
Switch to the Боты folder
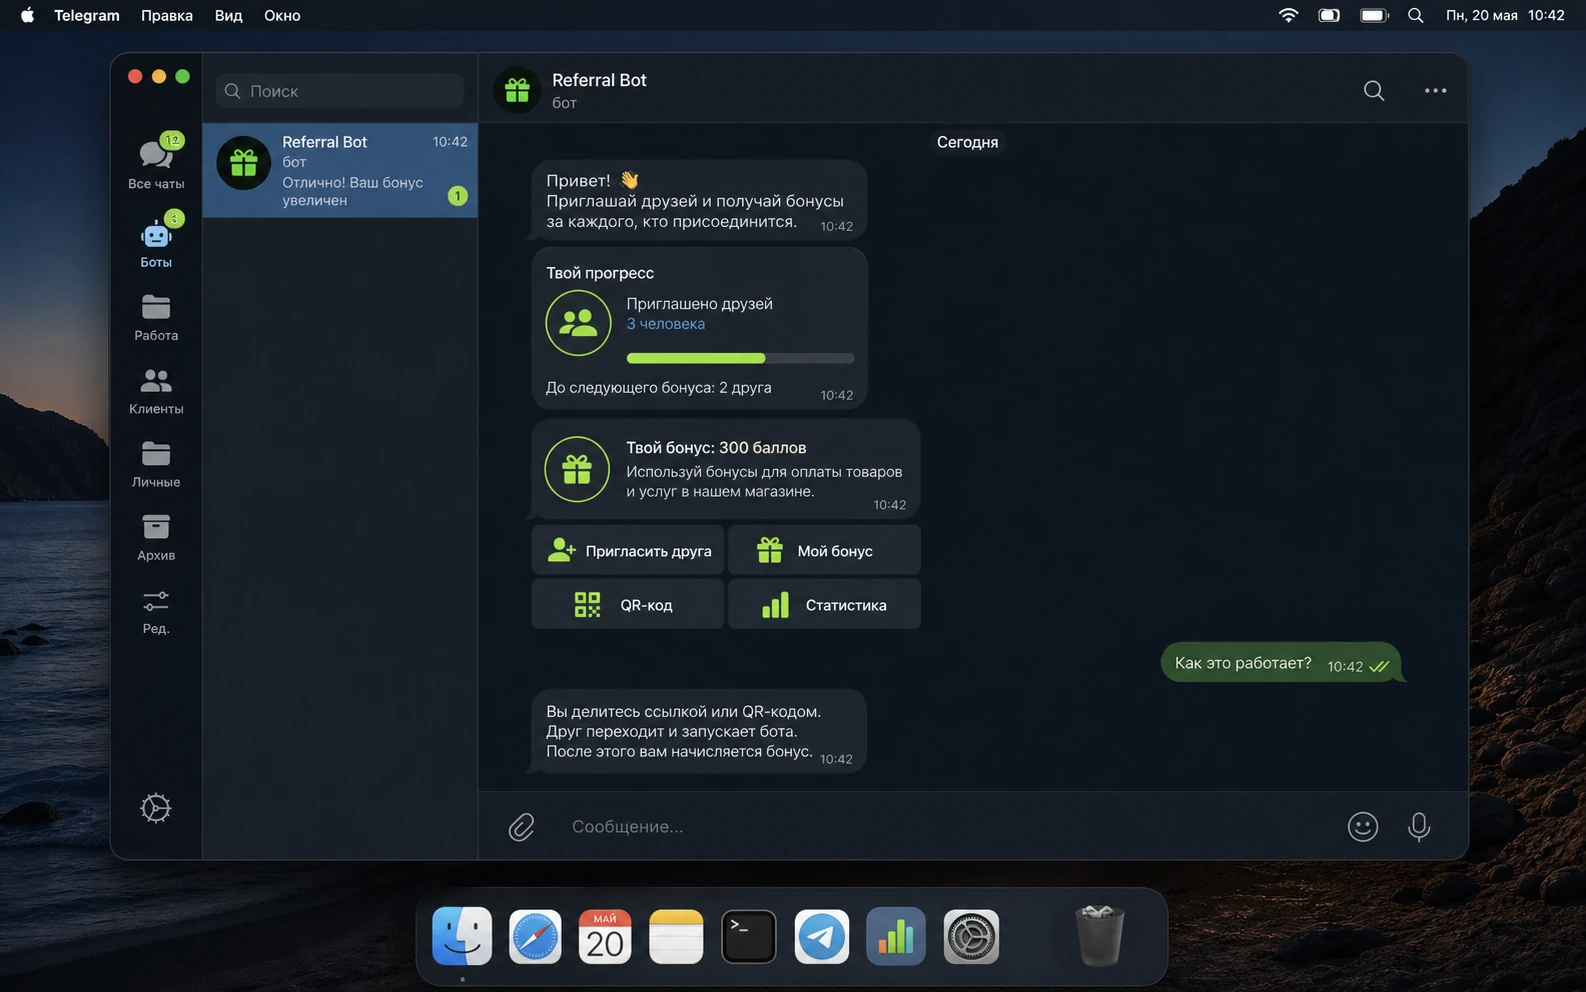pyautogui.click(x=156, y=240)
